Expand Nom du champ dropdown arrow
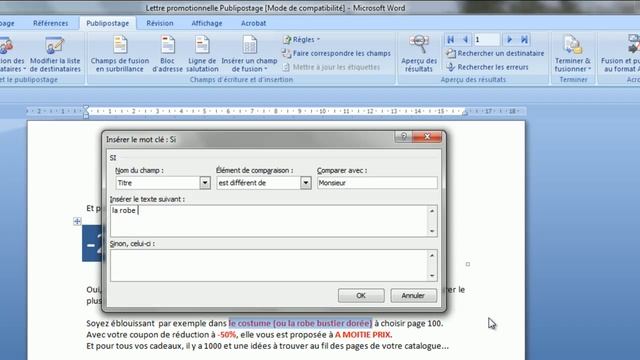Viewport: 640px width, 360px height. [205, 183]
